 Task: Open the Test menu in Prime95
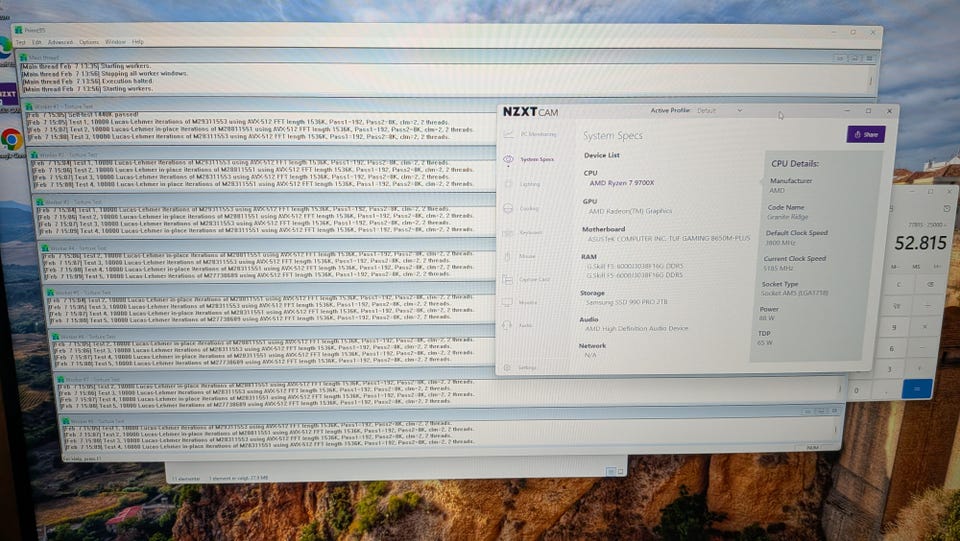21,42
